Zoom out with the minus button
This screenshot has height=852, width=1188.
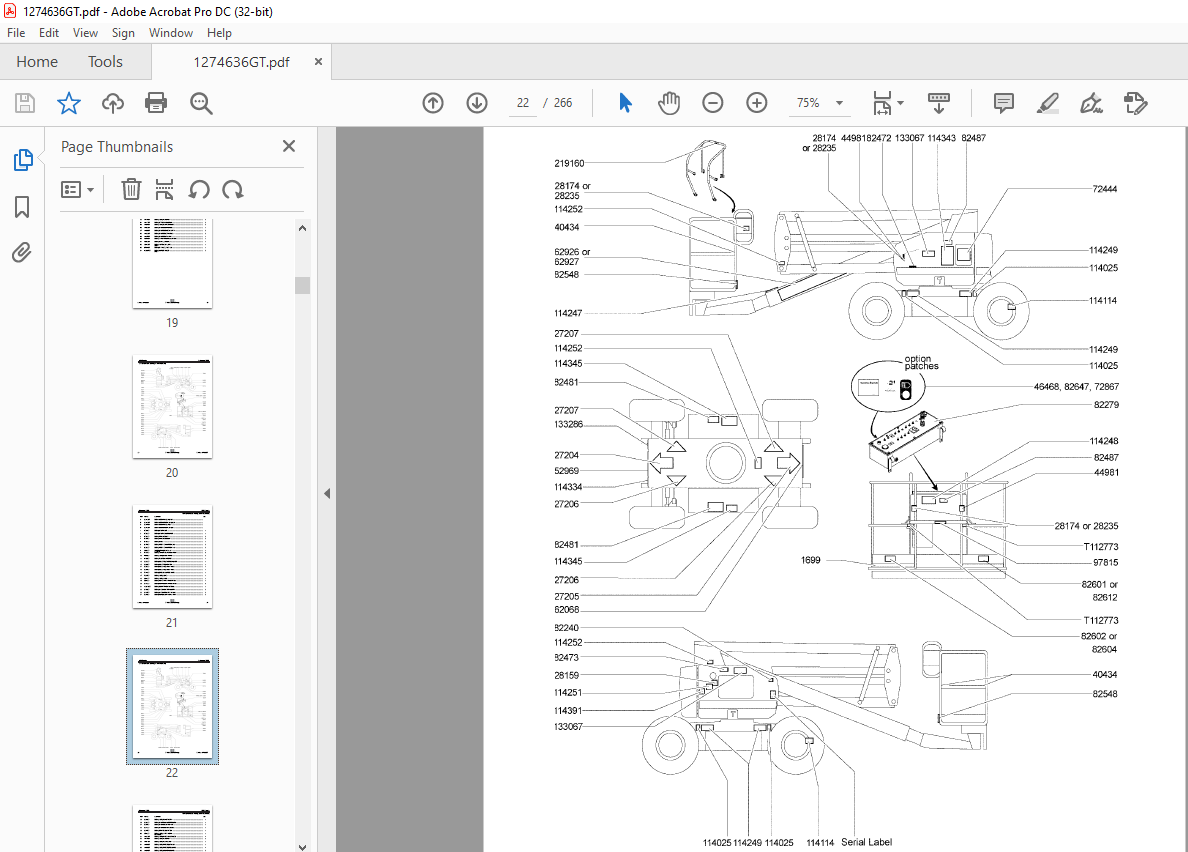713,103
